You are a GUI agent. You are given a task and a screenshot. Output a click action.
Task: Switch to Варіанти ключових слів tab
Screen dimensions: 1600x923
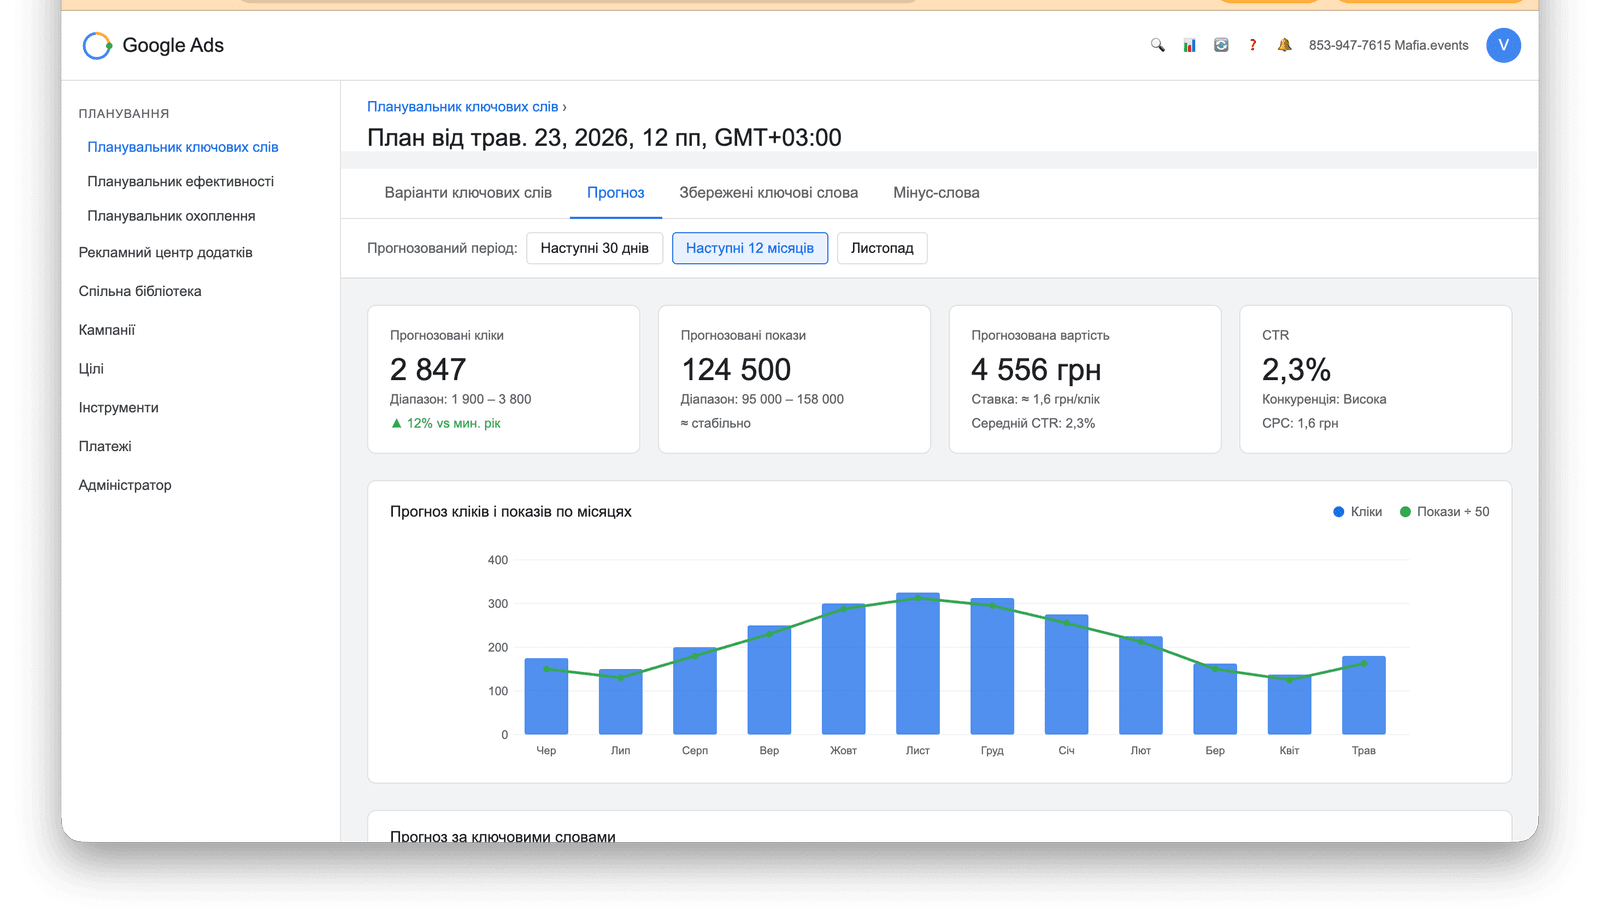468,193
